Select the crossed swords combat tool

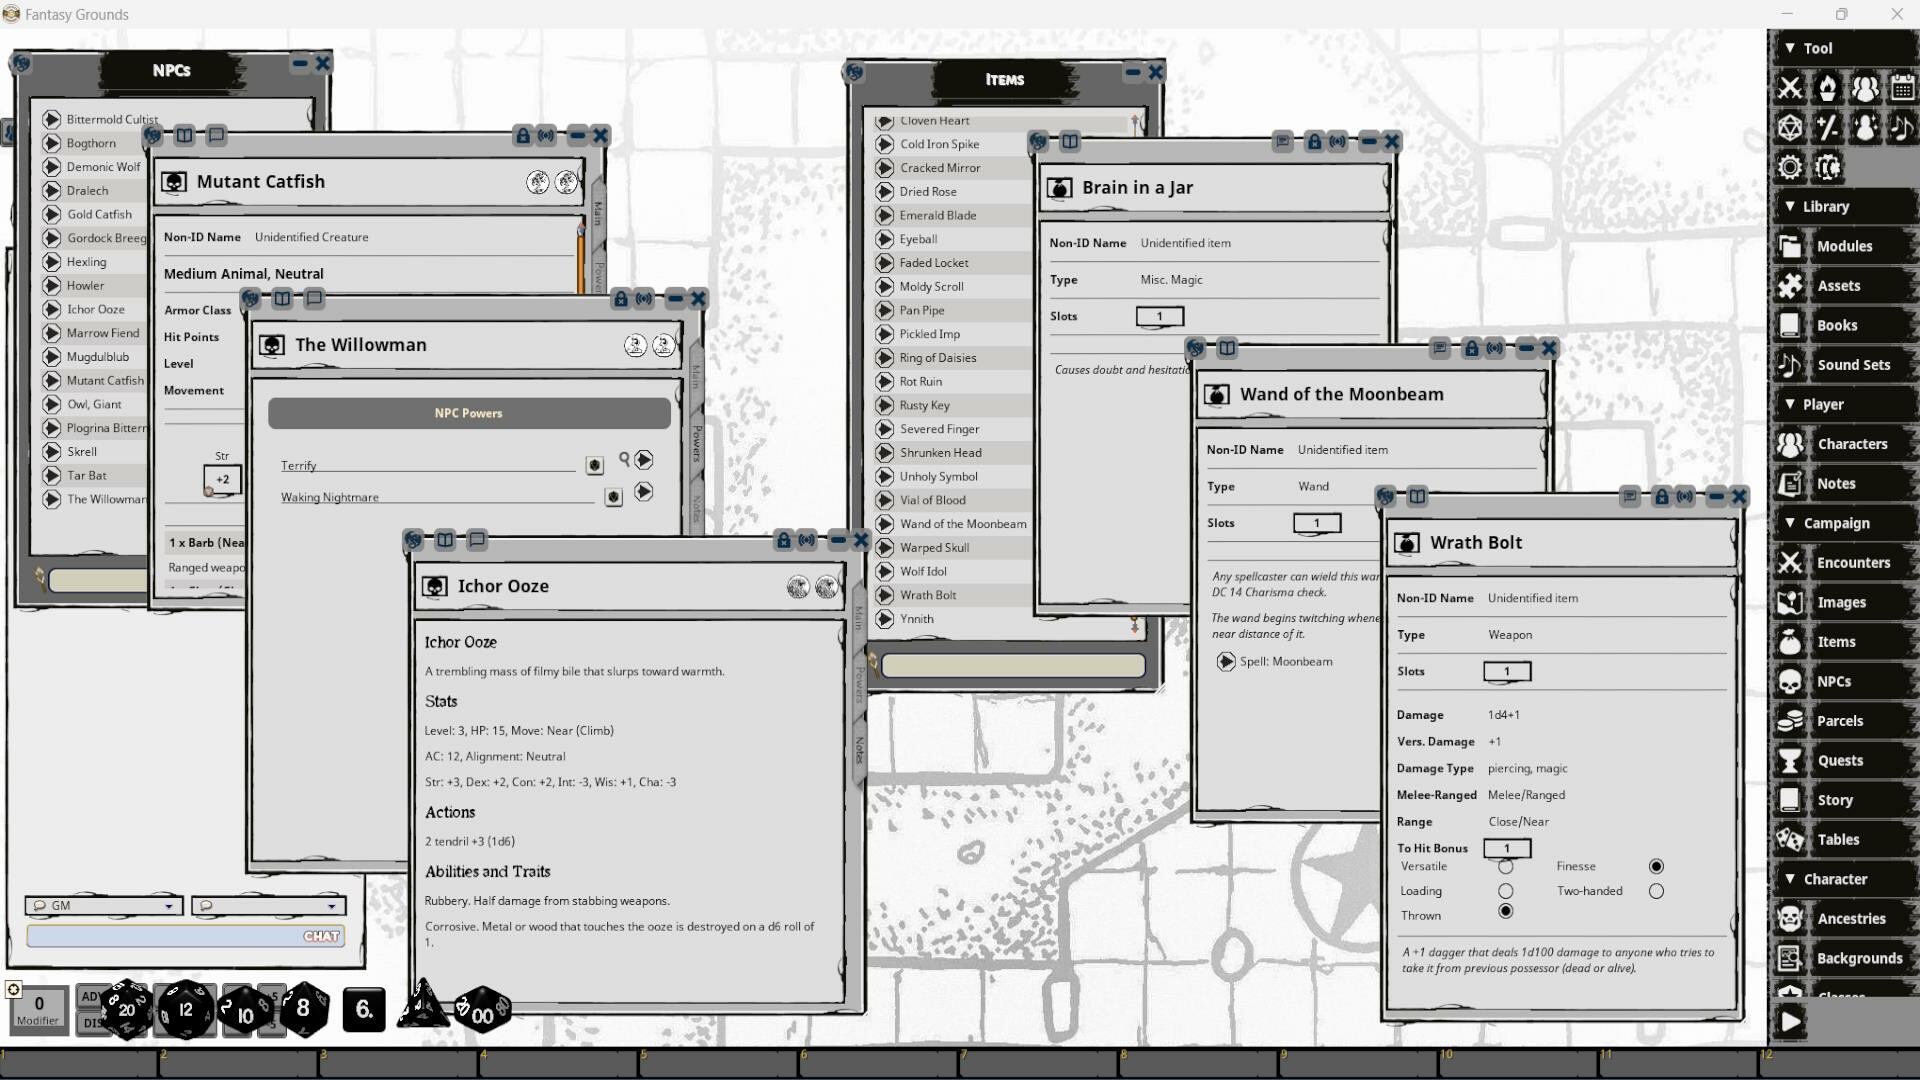point(1790,87)
